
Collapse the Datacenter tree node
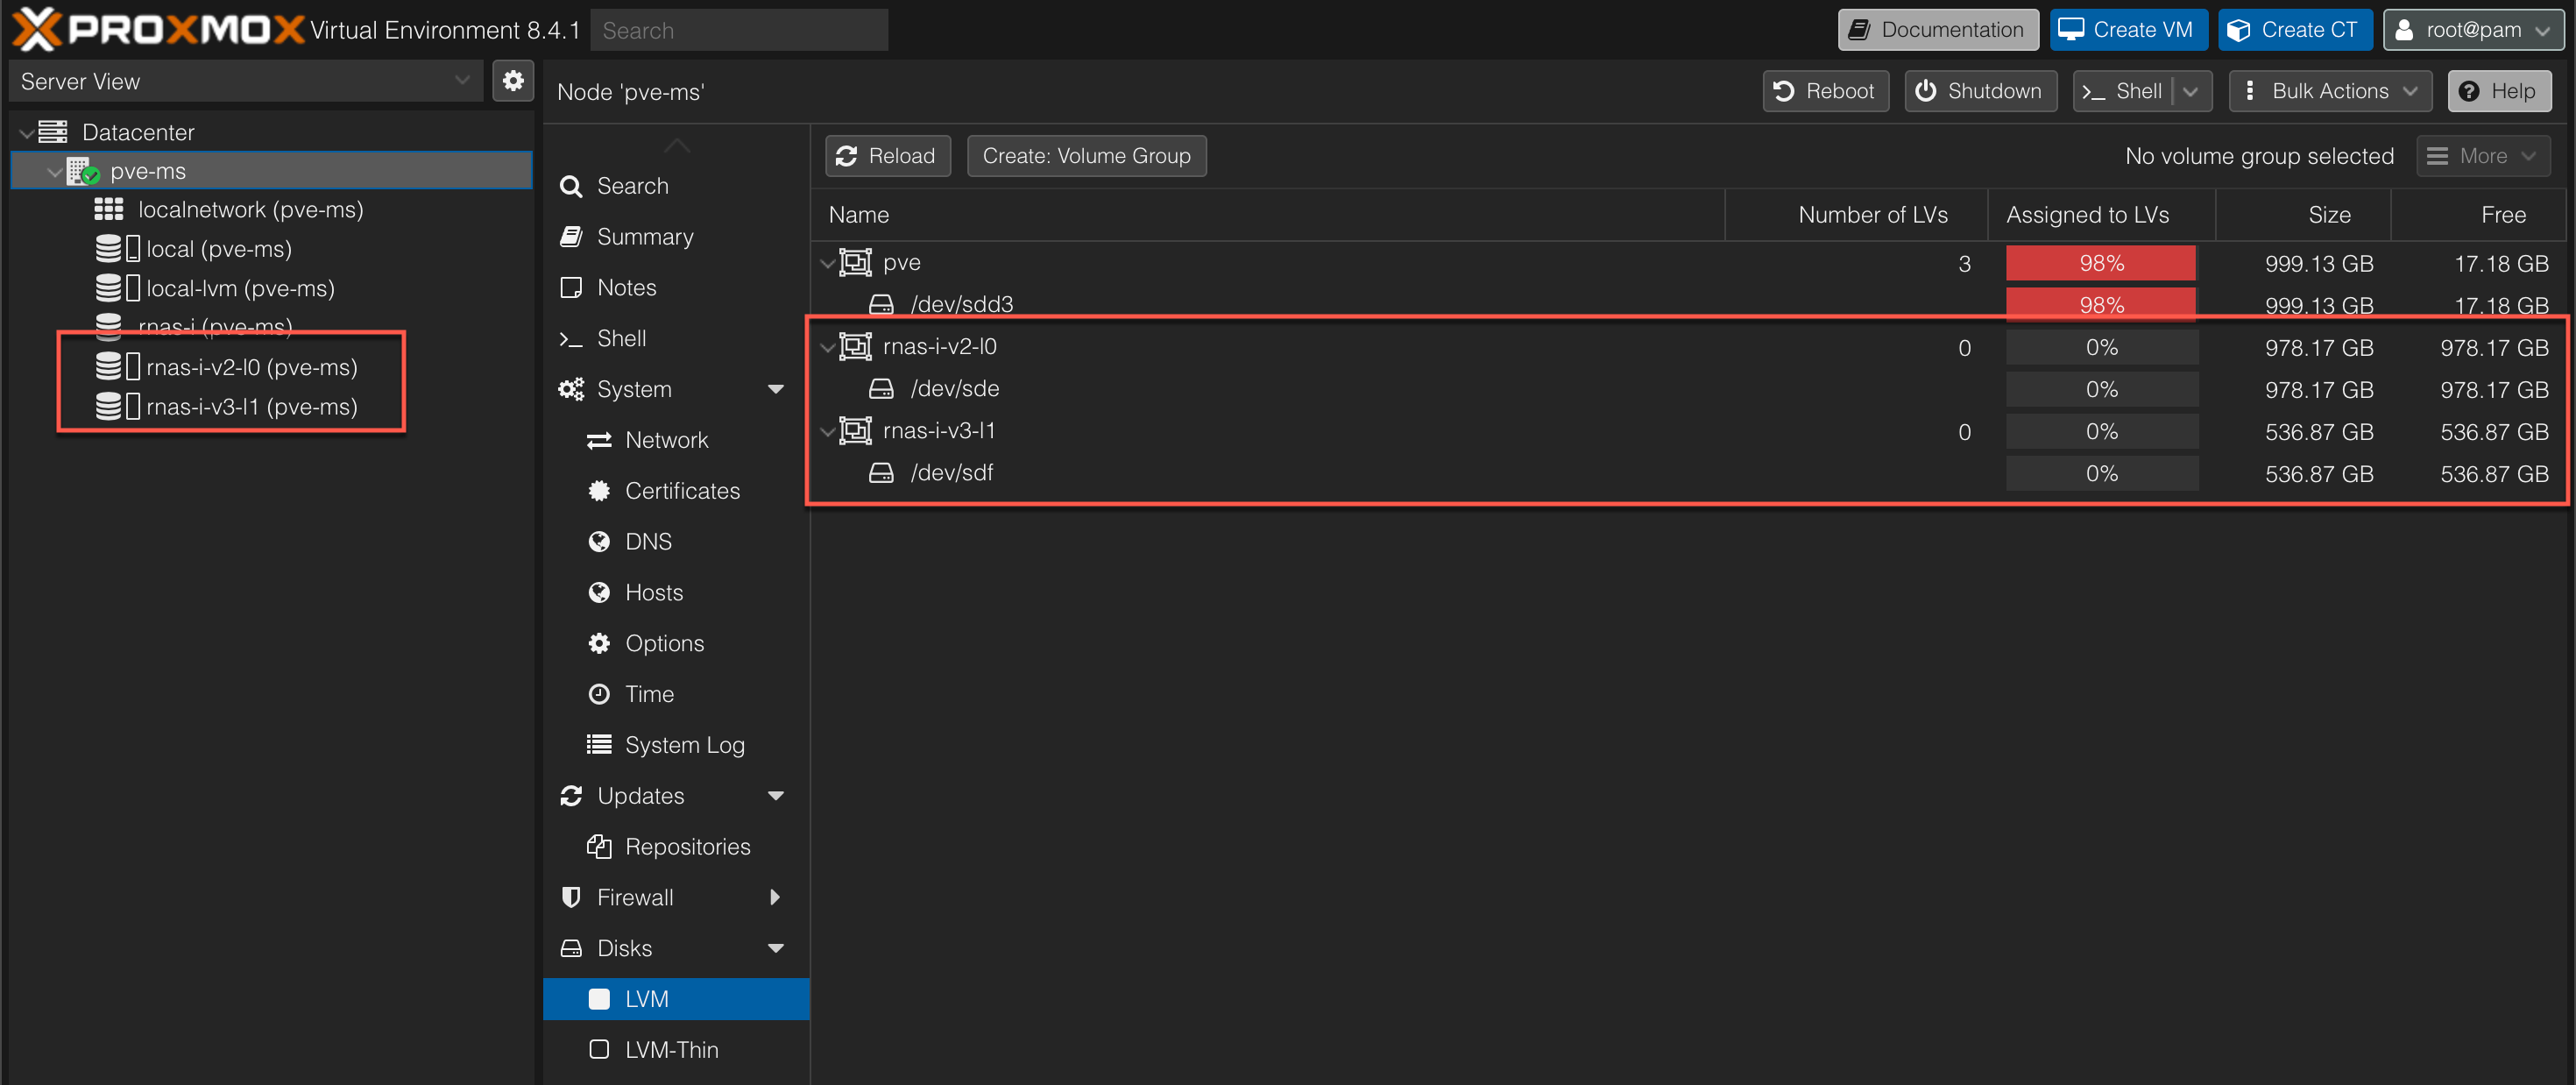(26, 133)
